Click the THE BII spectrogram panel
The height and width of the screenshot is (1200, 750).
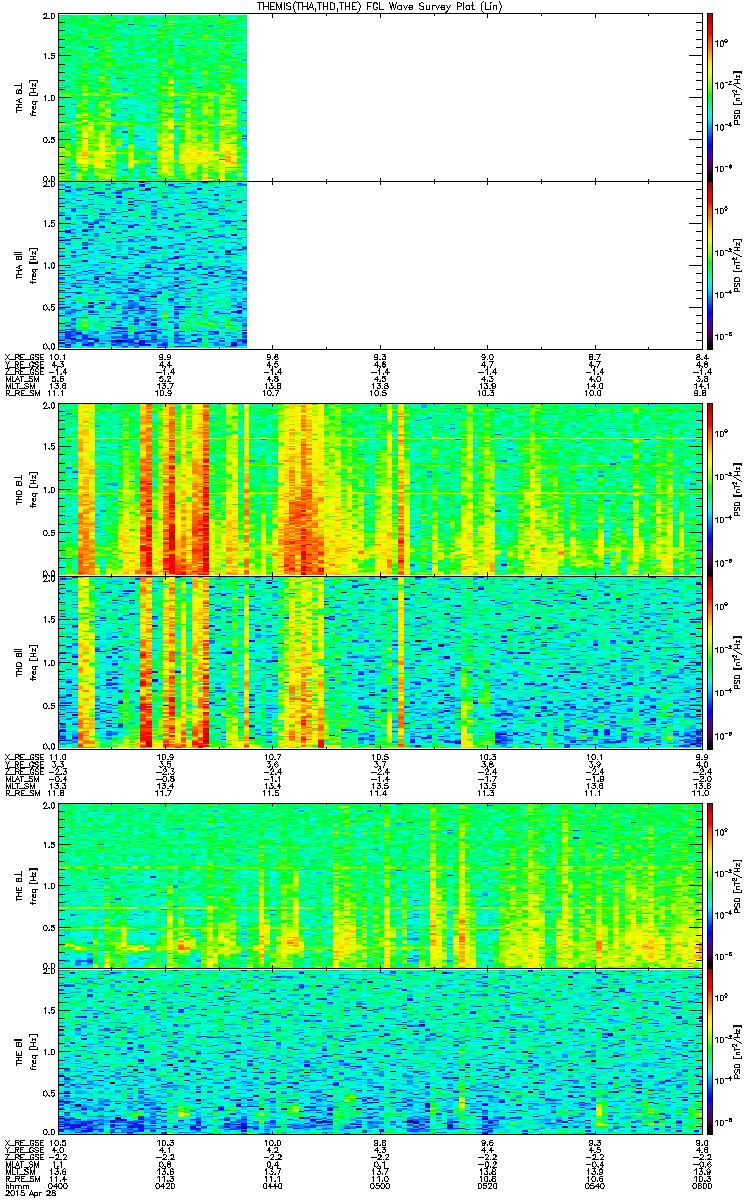(380, 1052)
